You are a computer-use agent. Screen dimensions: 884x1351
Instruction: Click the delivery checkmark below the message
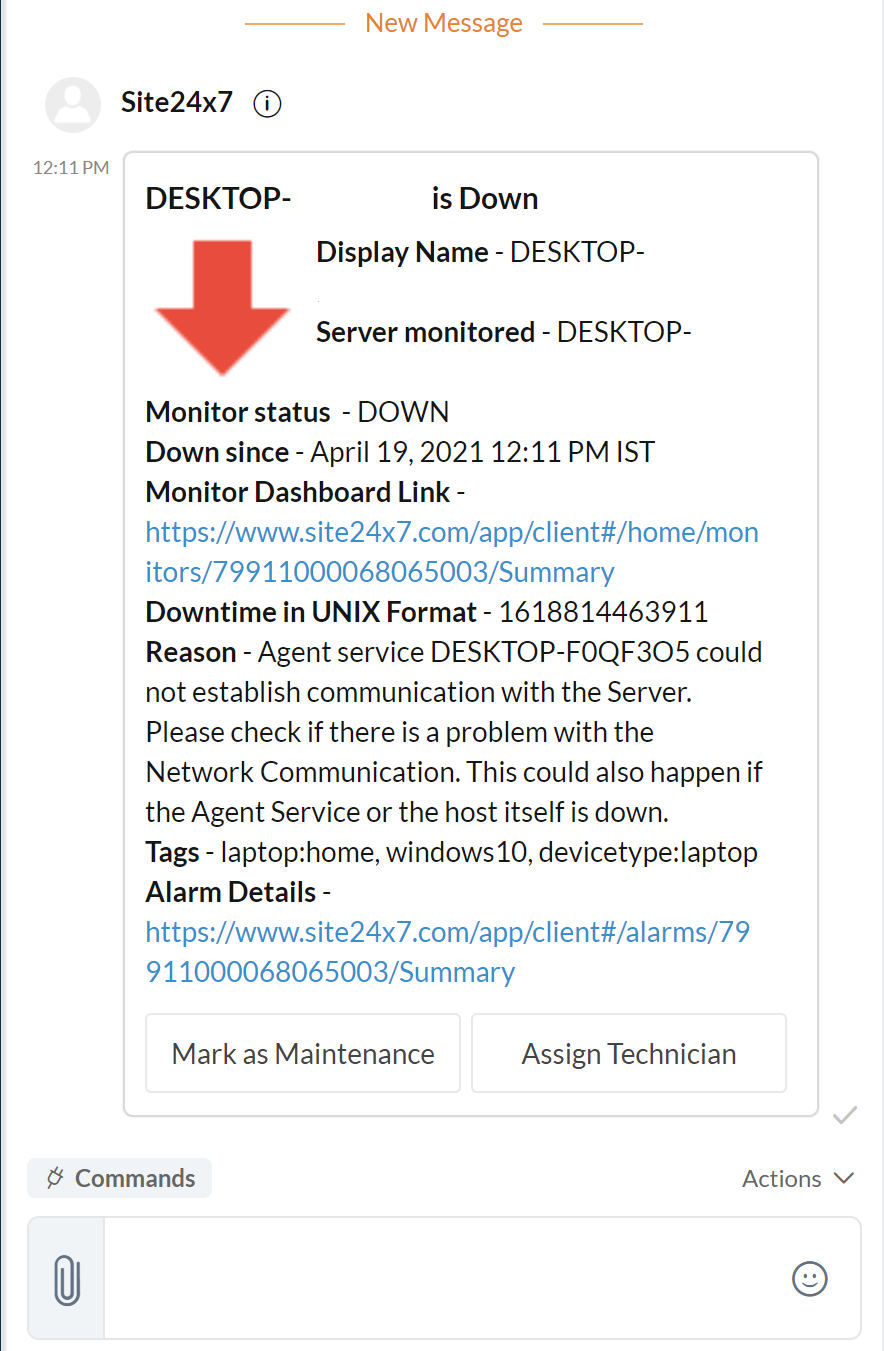[845, 1115]
